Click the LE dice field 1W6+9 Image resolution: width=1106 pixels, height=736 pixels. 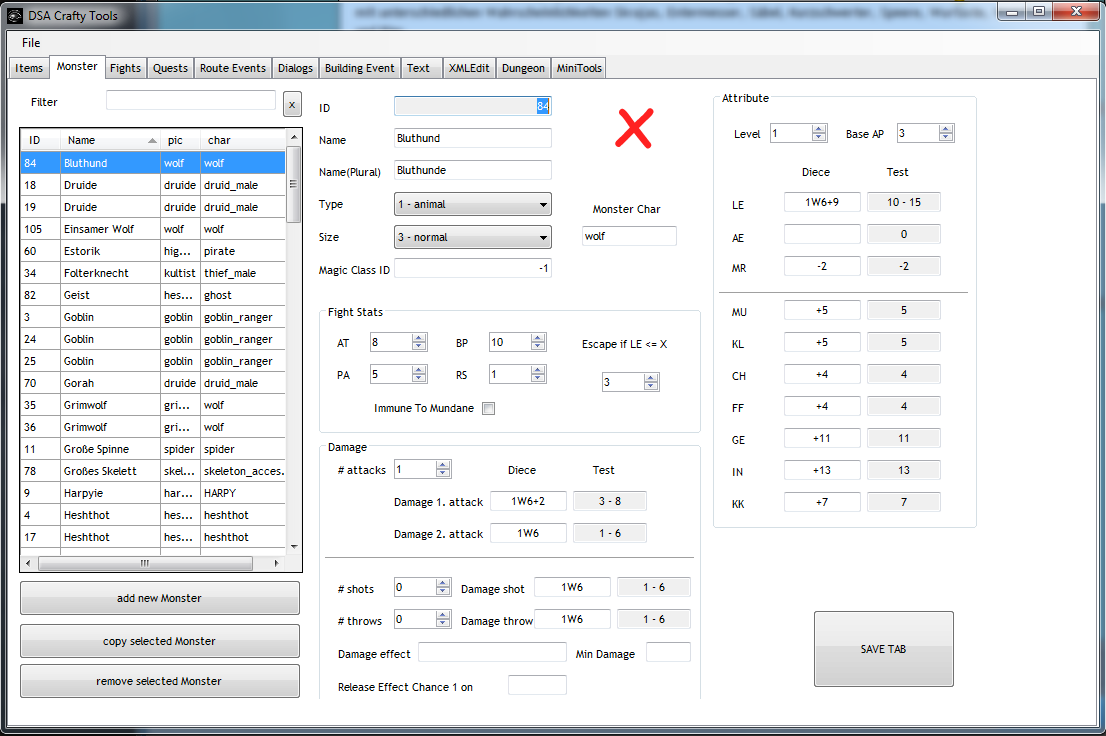click(x=822, y=203)
